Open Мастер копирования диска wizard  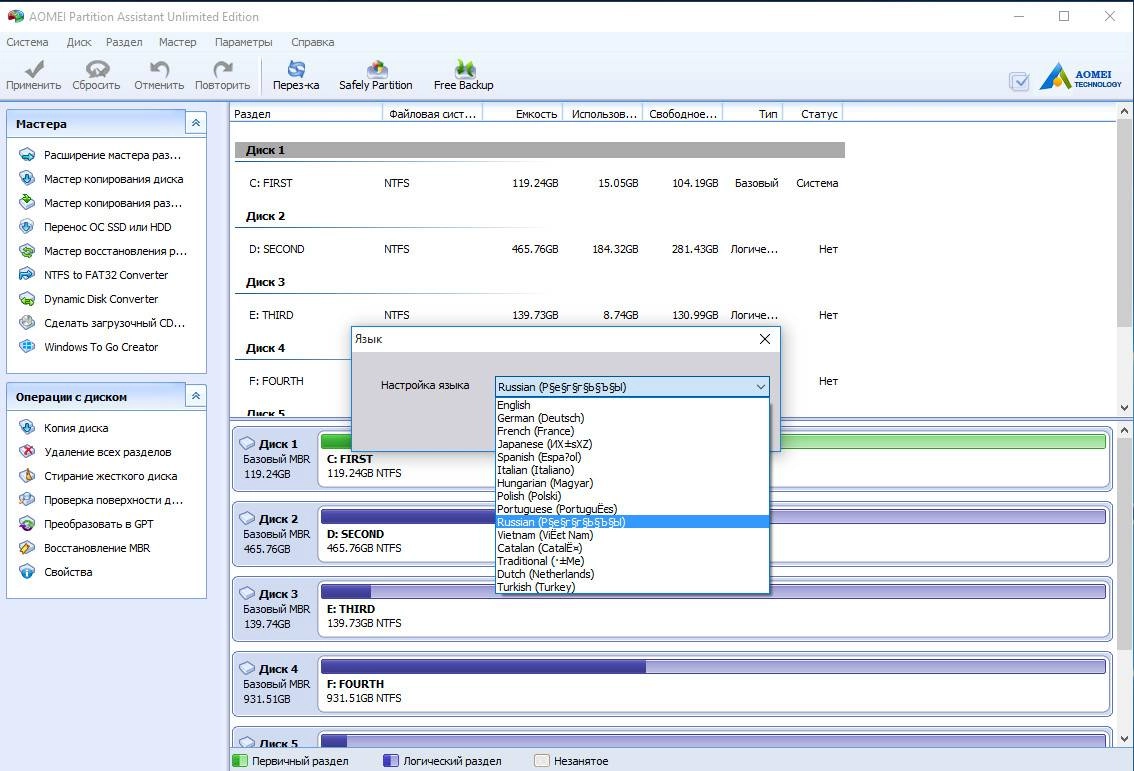(113, 179)
